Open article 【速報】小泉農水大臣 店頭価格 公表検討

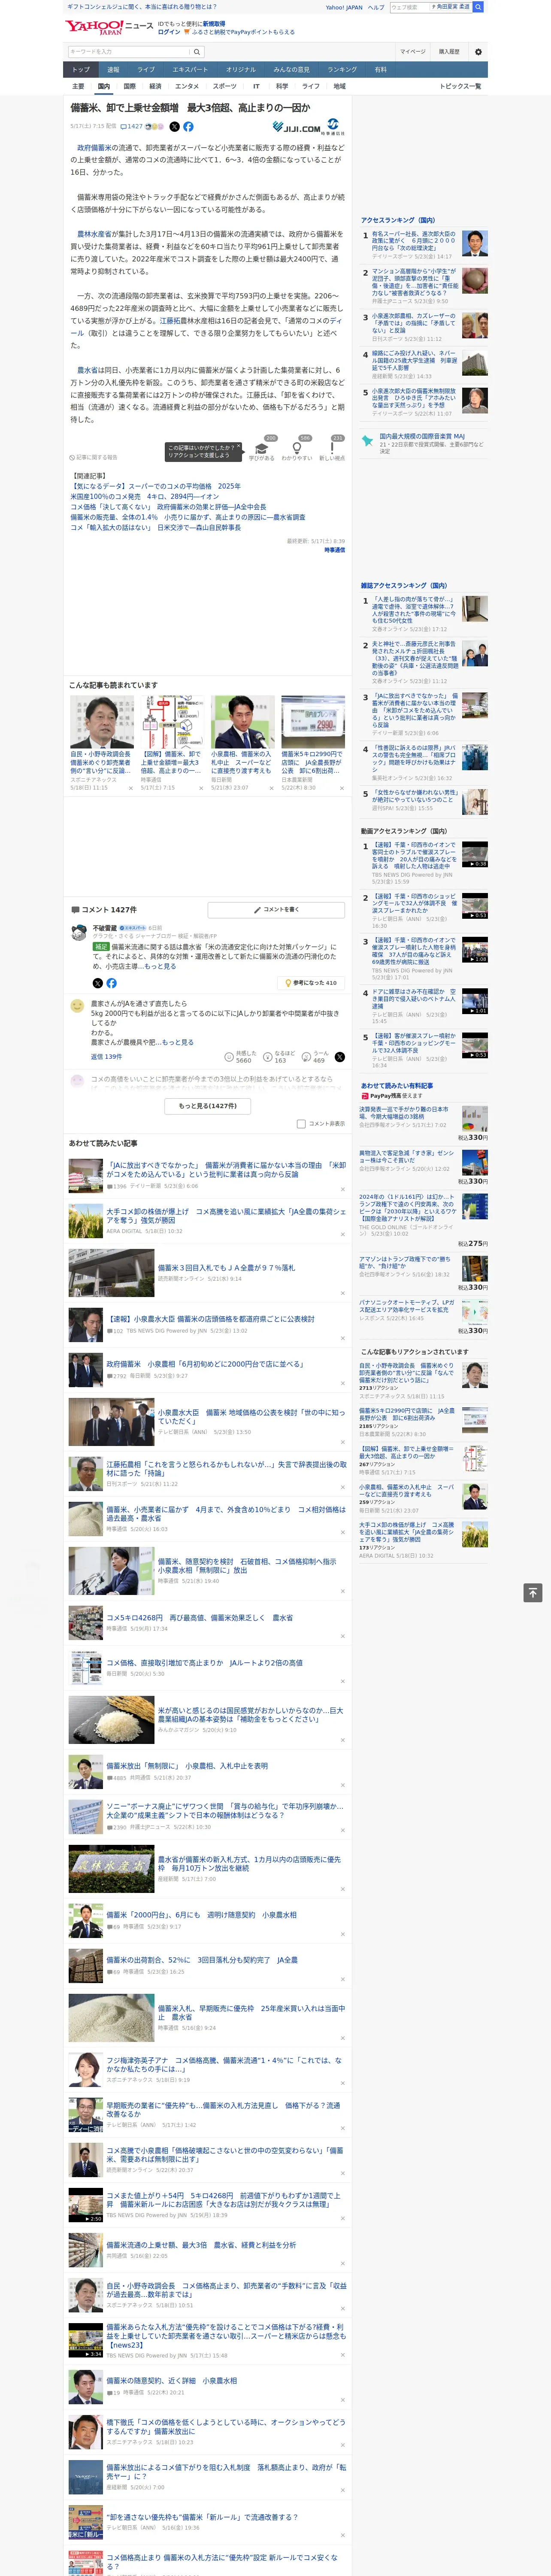(211, 1319)
